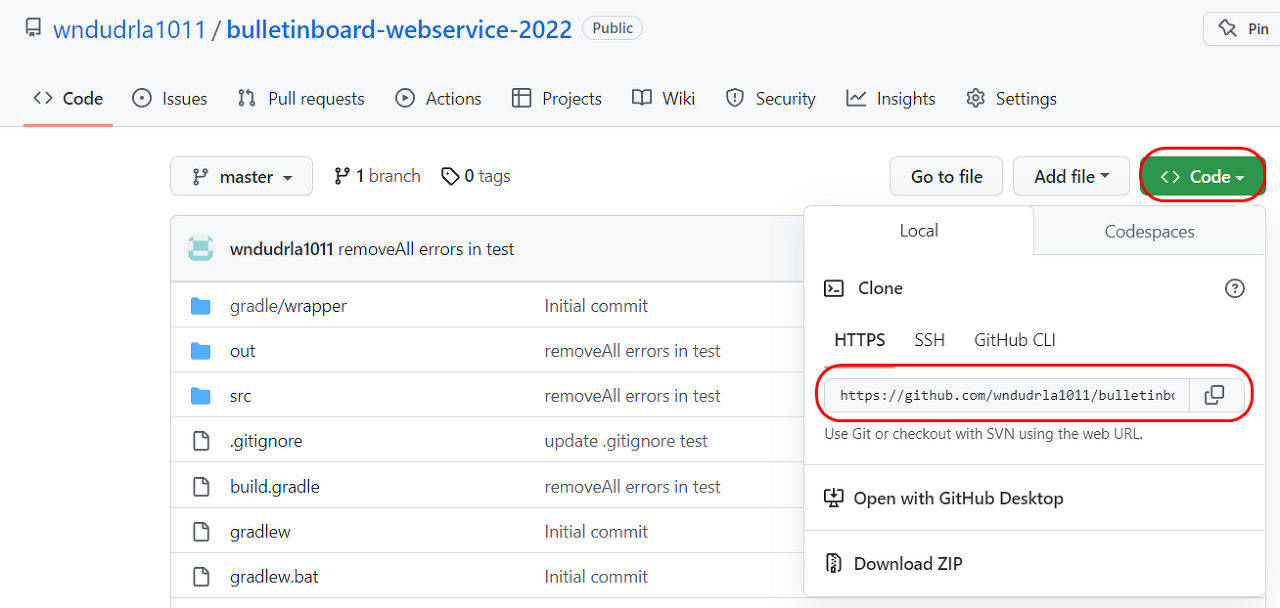Screen dimensions: 1280x608
Task: Open the wndudrla1011 commit author link
Action: (281, 249)
